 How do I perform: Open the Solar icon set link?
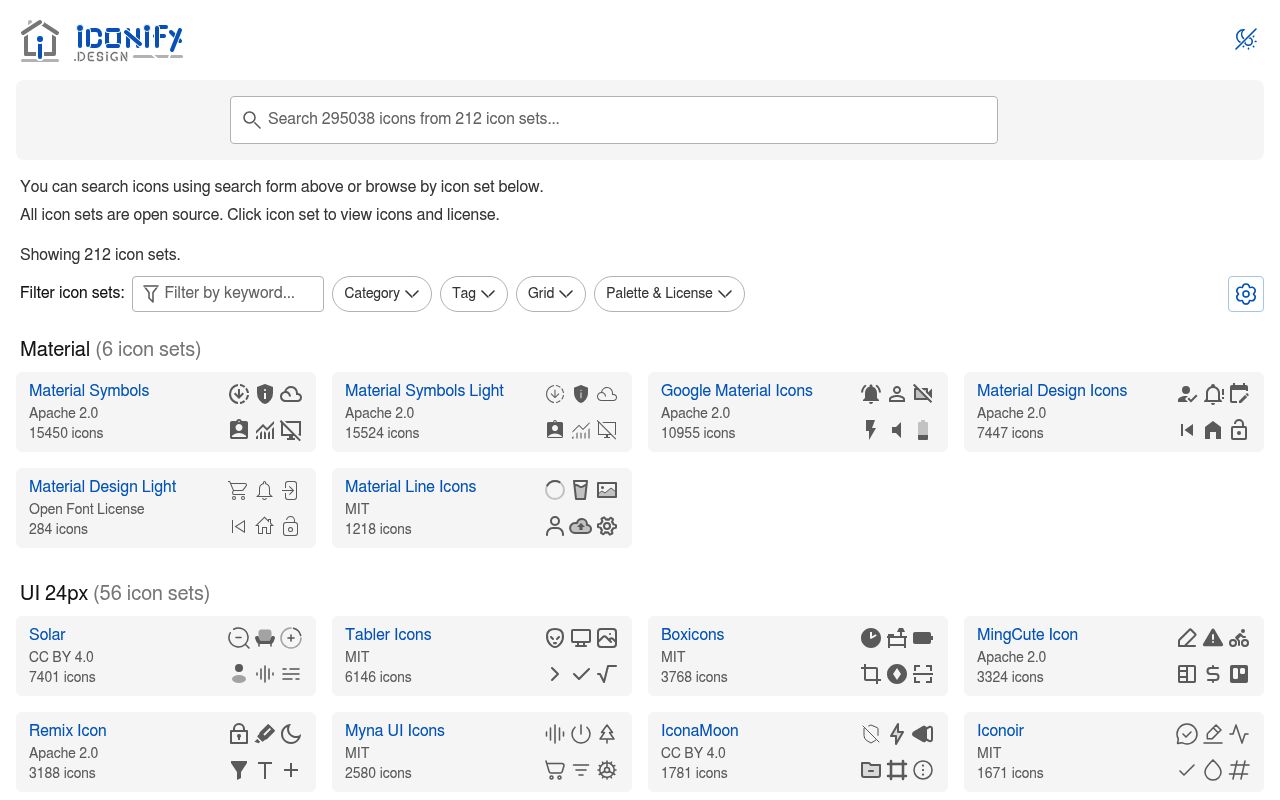click(x=47, y=635)
